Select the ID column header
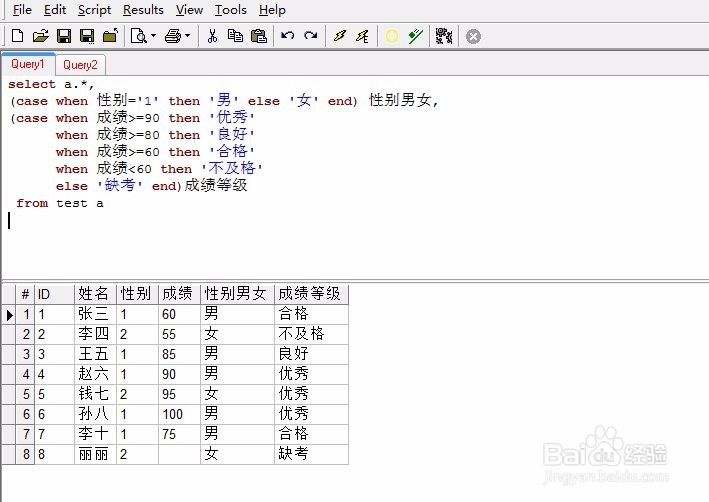The width and height of the screenshot is (709, 502). point(54,294)
